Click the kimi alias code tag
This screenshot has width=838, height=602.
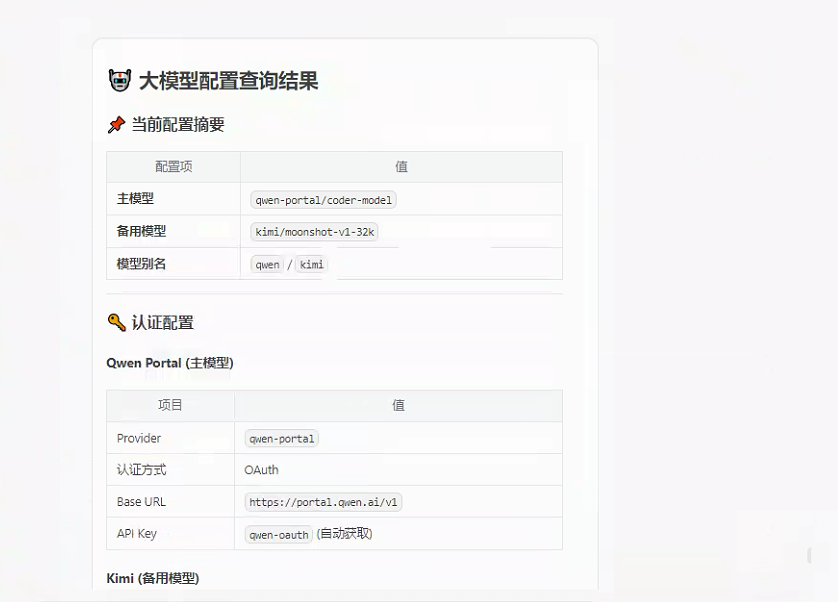click(x=312, y=265)
